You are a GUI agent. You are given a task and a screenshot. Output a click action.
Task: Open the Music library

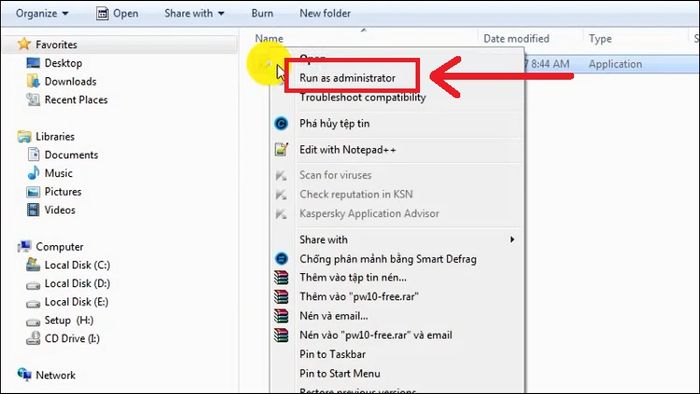58,173
